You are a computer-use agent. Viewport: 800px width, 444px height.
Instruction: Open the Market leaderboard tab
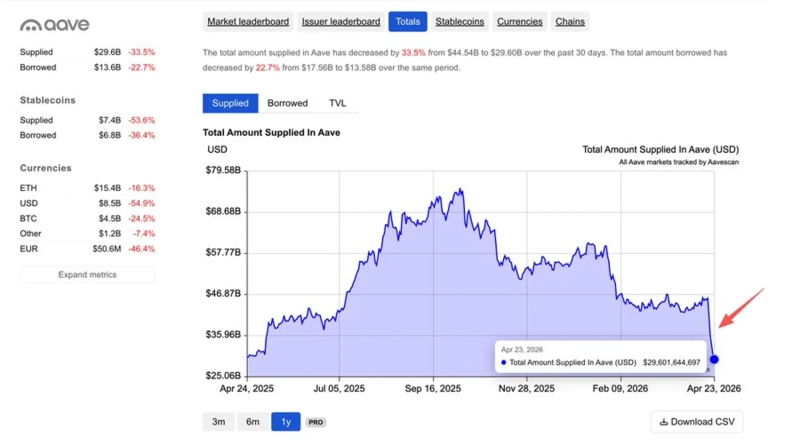(248, 21)
